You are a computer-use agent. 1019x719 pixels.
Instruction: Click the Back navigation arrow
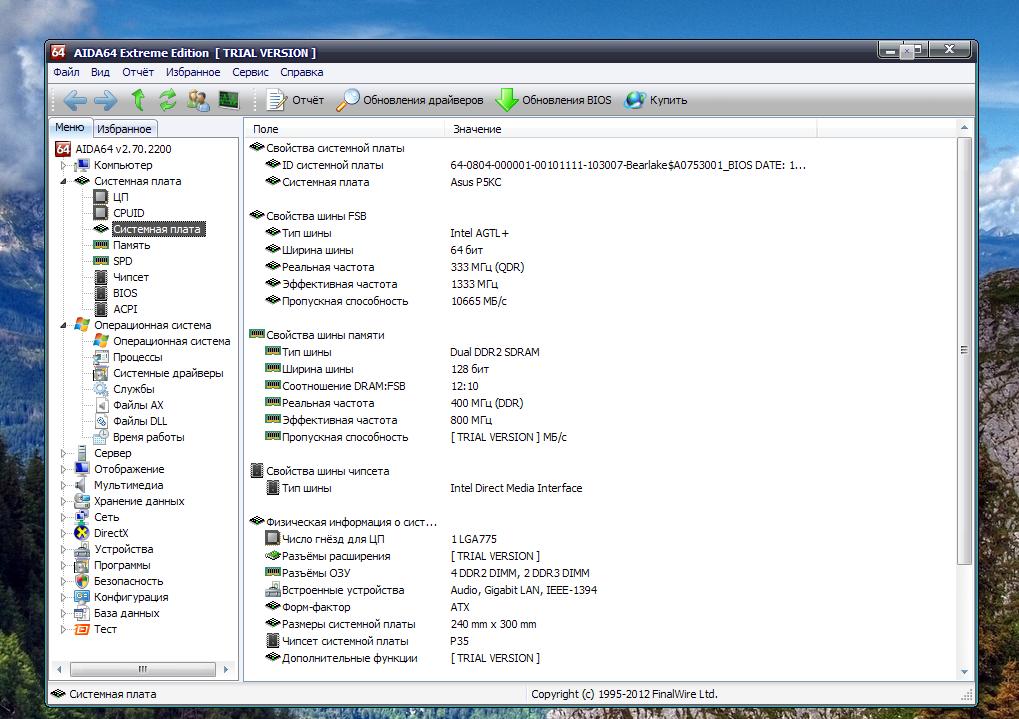coord(75,100)
